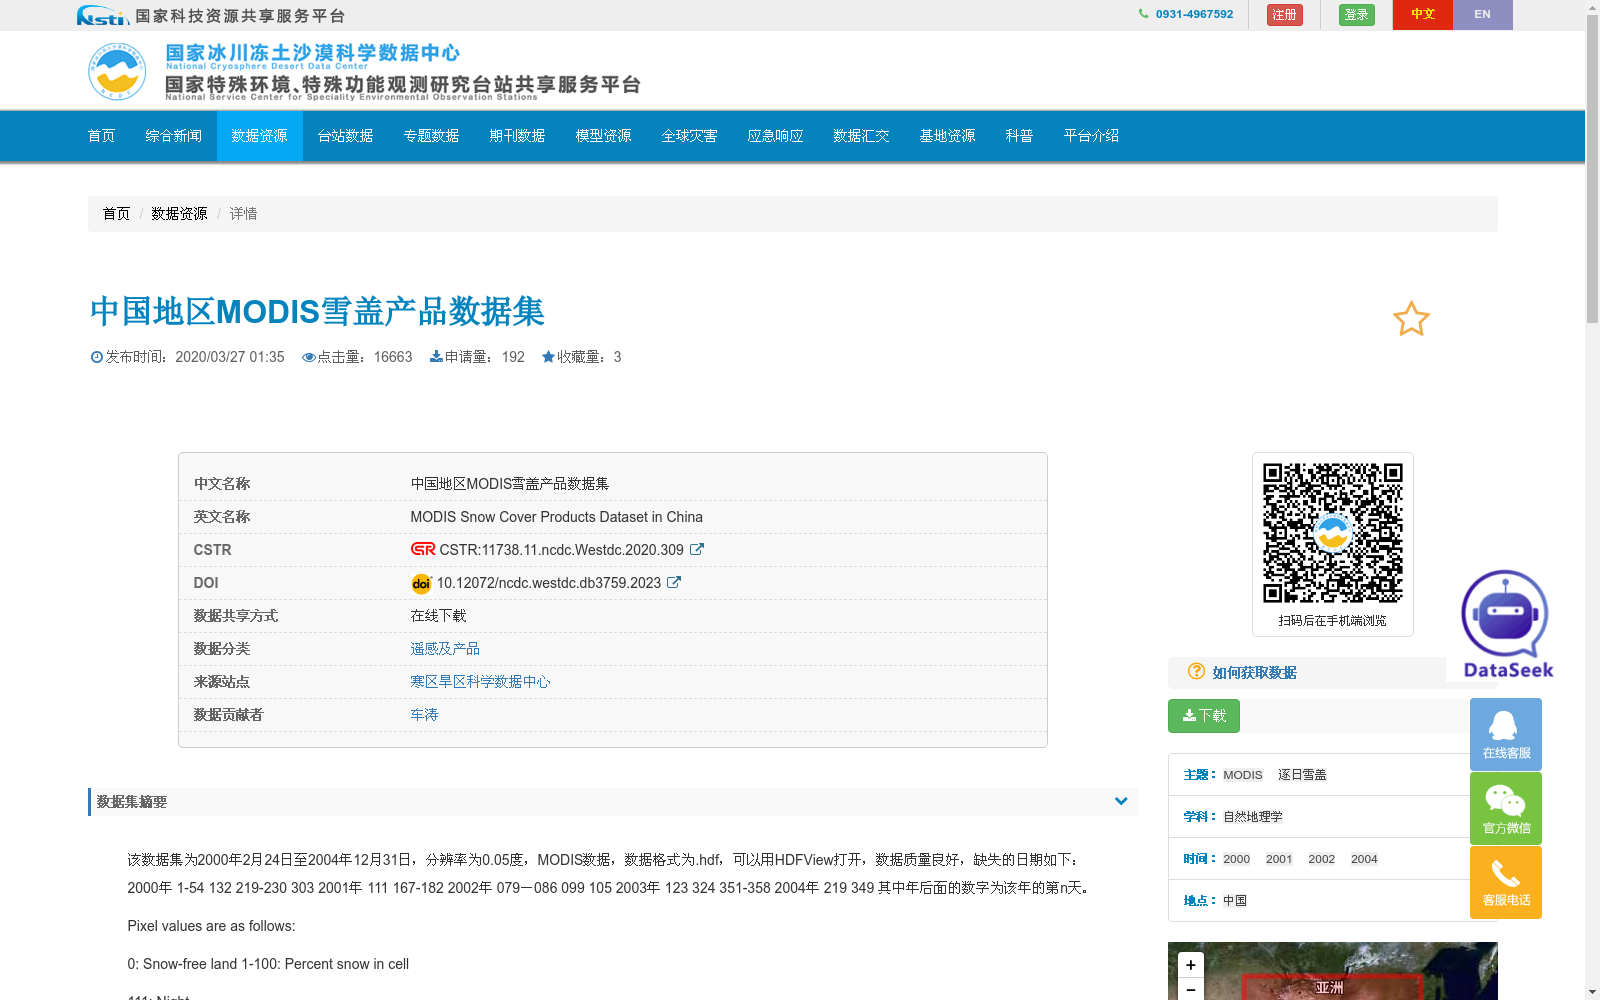Open the official WeChat (官方微信) widget
This screenshot has width=1600, height=1000.
point(1505,808)
